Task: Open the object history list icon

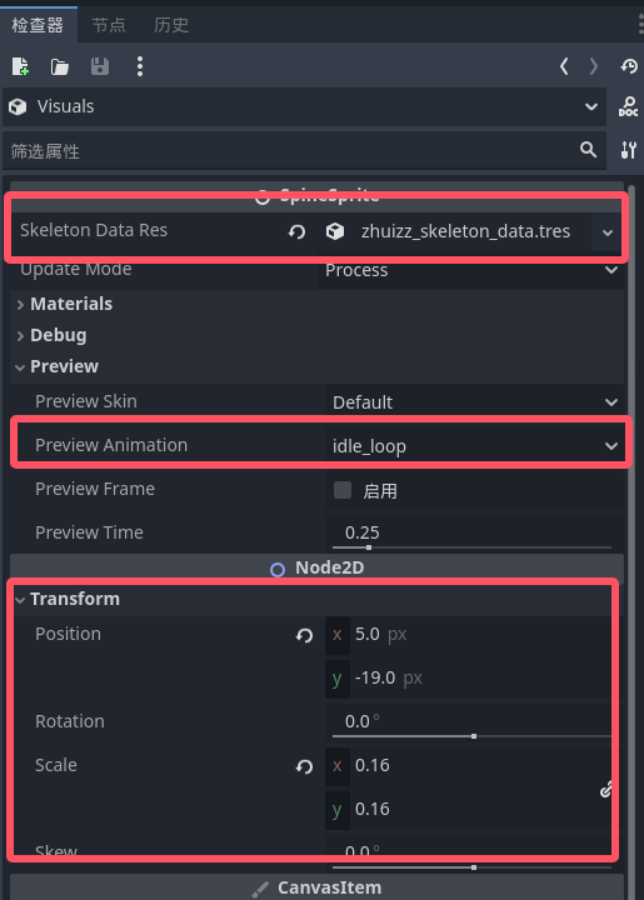Action: (x=629, y=67)
